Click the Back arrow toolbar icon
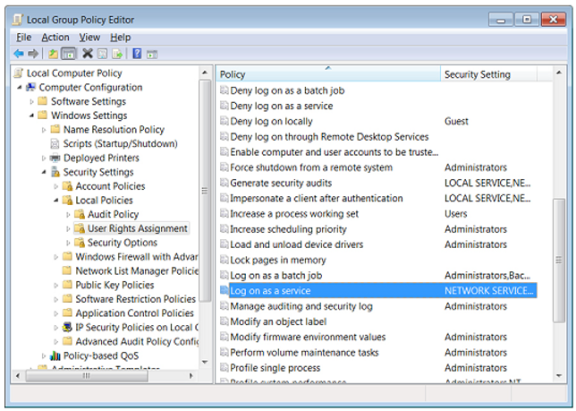 tap(18, 54)
